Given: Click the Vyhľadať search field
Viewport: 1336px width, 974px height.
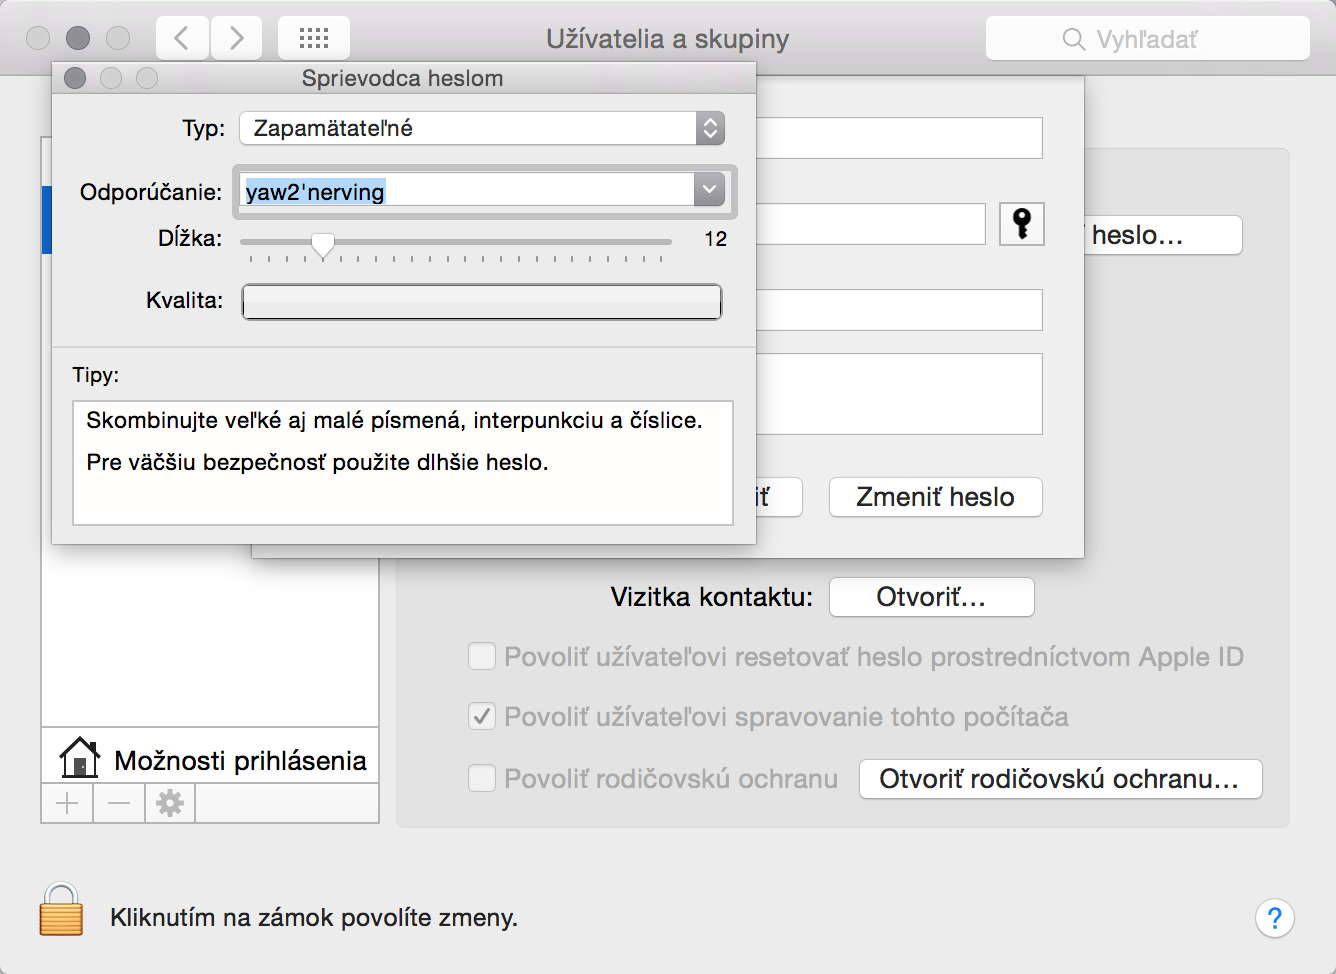Looking at the screenshot, I should point(1148,39).
